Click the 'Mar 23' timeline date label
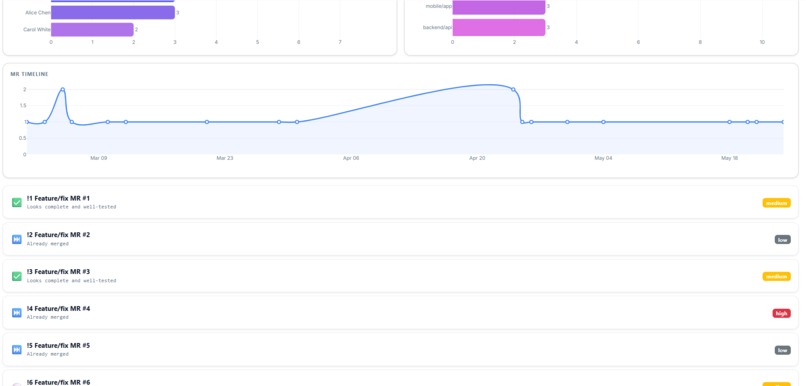This screenshot has height=386, width=806. (225, 158)
